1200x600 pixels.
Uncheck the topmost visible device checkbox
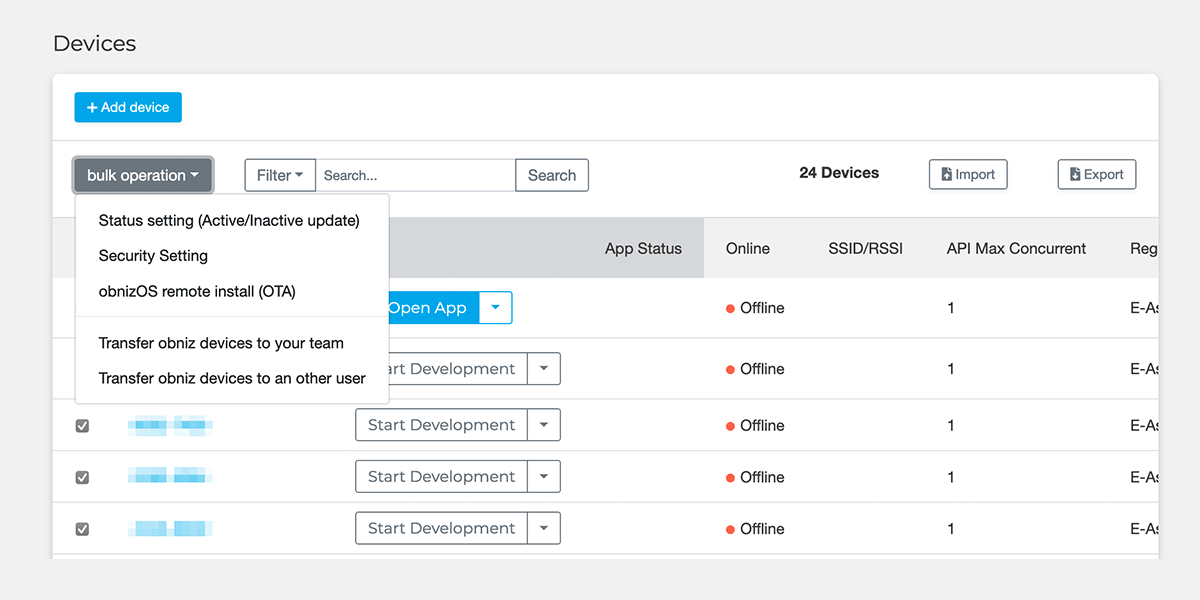(83, 425)
